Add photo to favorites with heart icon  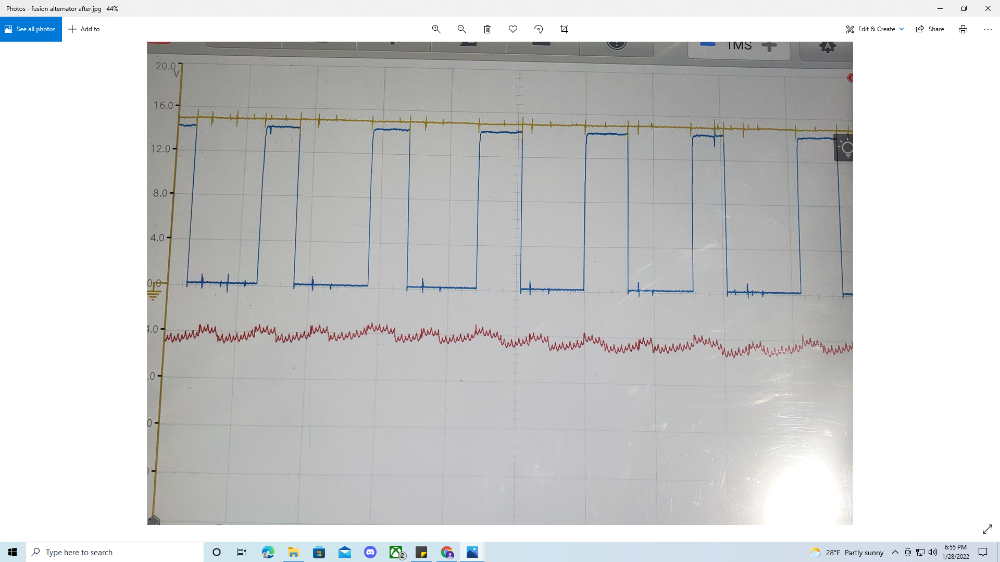[x=513, y=29]
